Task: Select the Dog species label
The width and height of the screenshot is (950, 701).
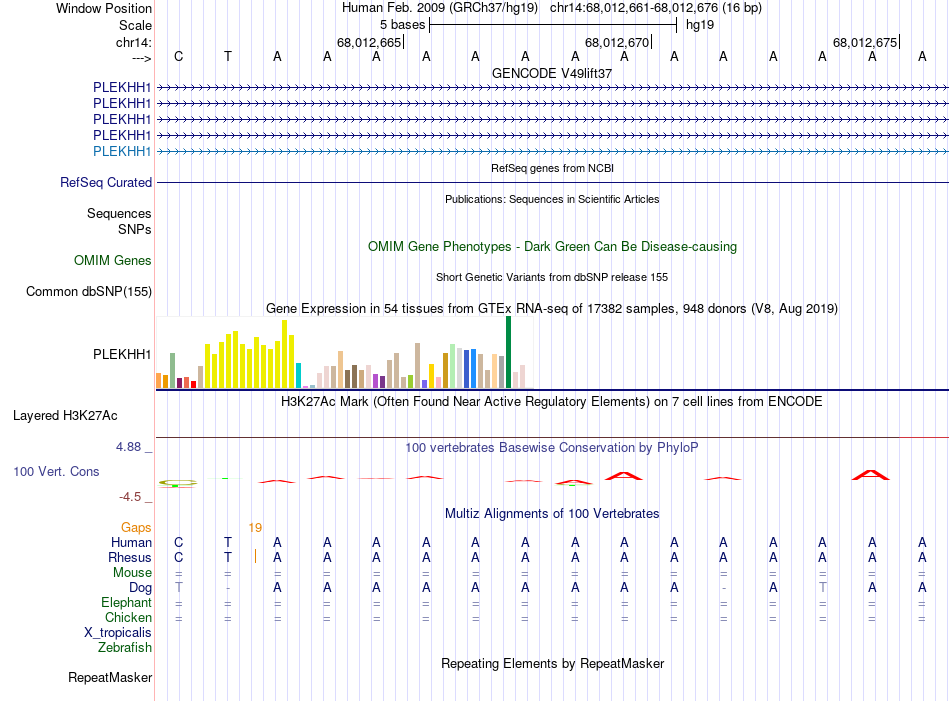Action: tap(141, 588)
